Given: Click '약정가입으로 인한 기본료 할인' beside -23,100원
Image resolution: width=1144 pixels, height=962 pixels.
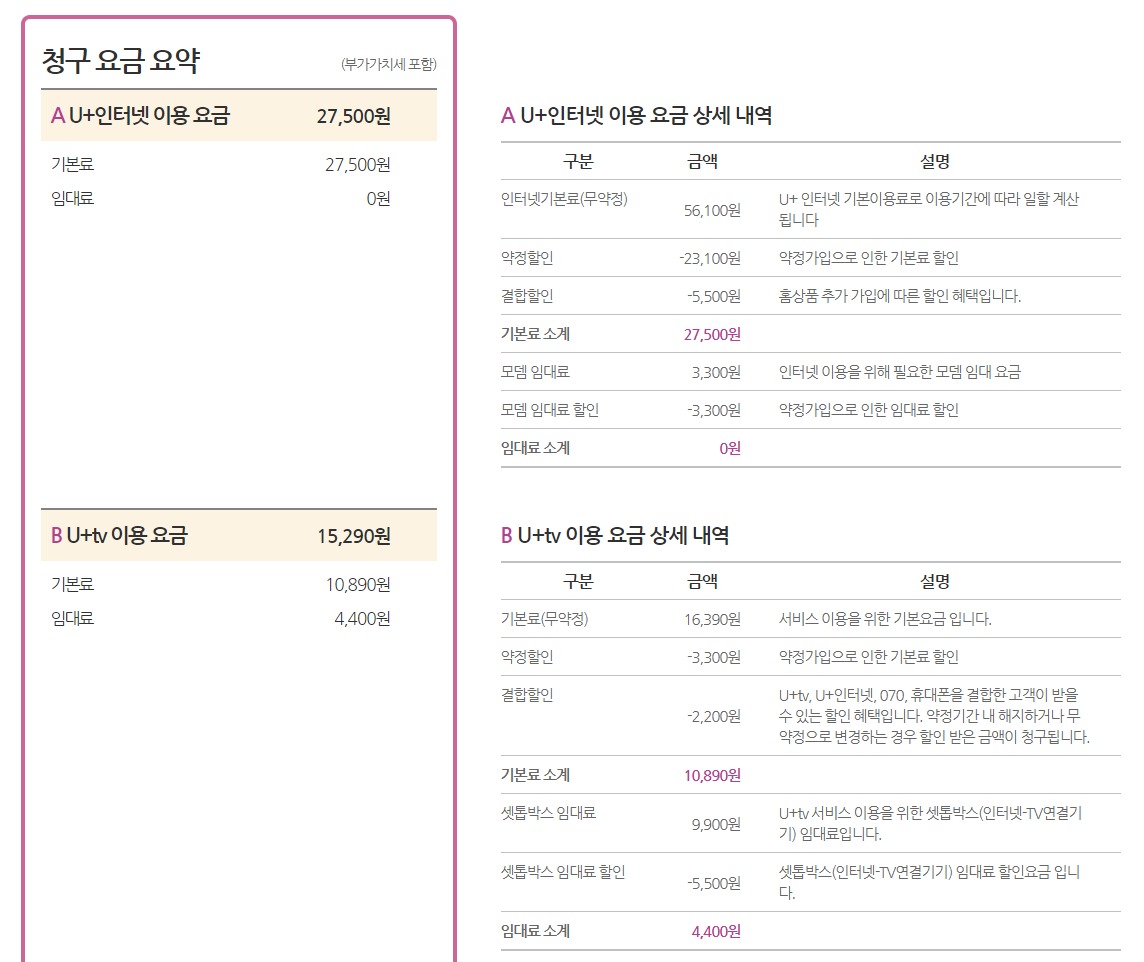Looking at the screenshot, I should coord(868,257).
